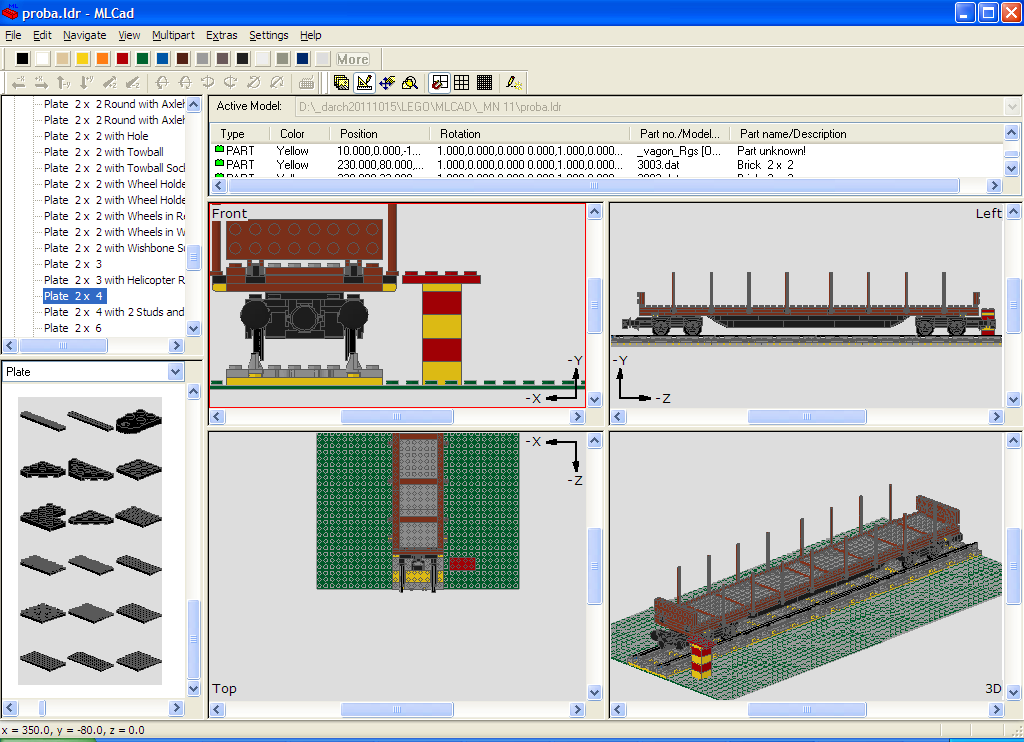The width and height of the screenshot is (1024, 742).
Task: Switch to View mode toolbar icon
Action: click(x=341, y=83)
